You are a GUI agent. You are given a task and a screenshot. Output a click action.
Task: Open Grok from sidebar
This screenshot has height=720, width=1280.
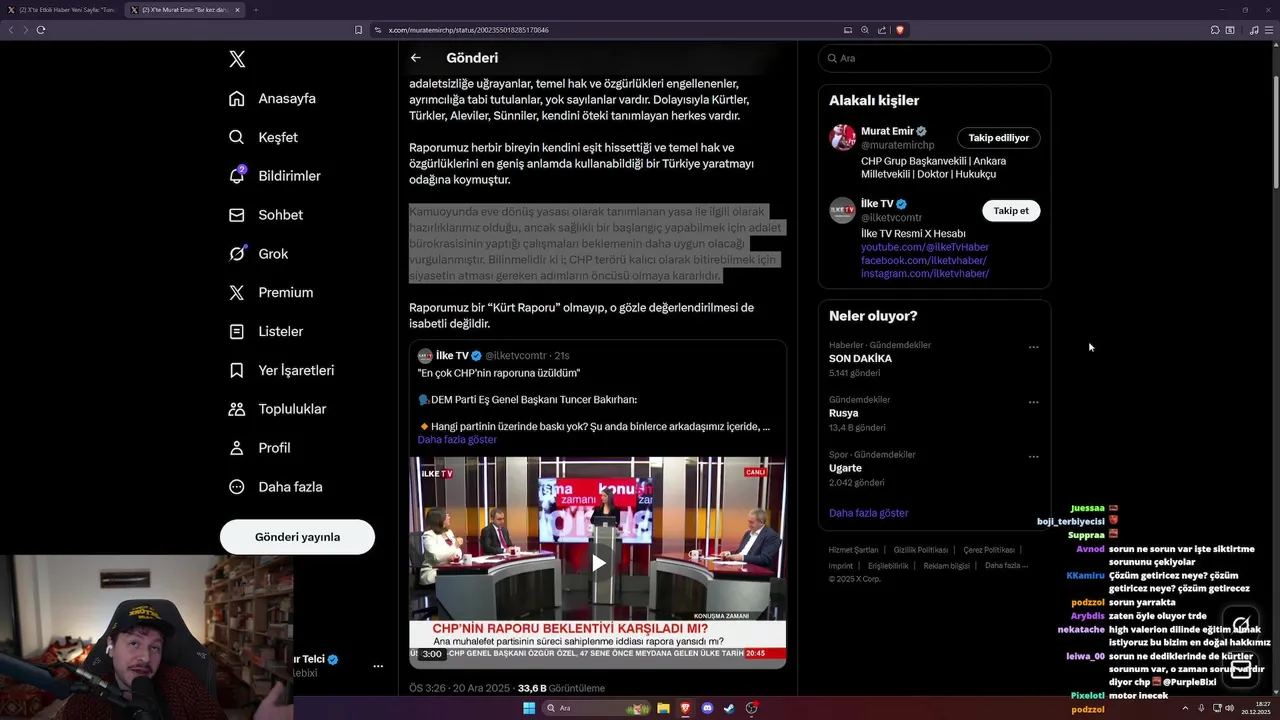[x=258, y=254]
